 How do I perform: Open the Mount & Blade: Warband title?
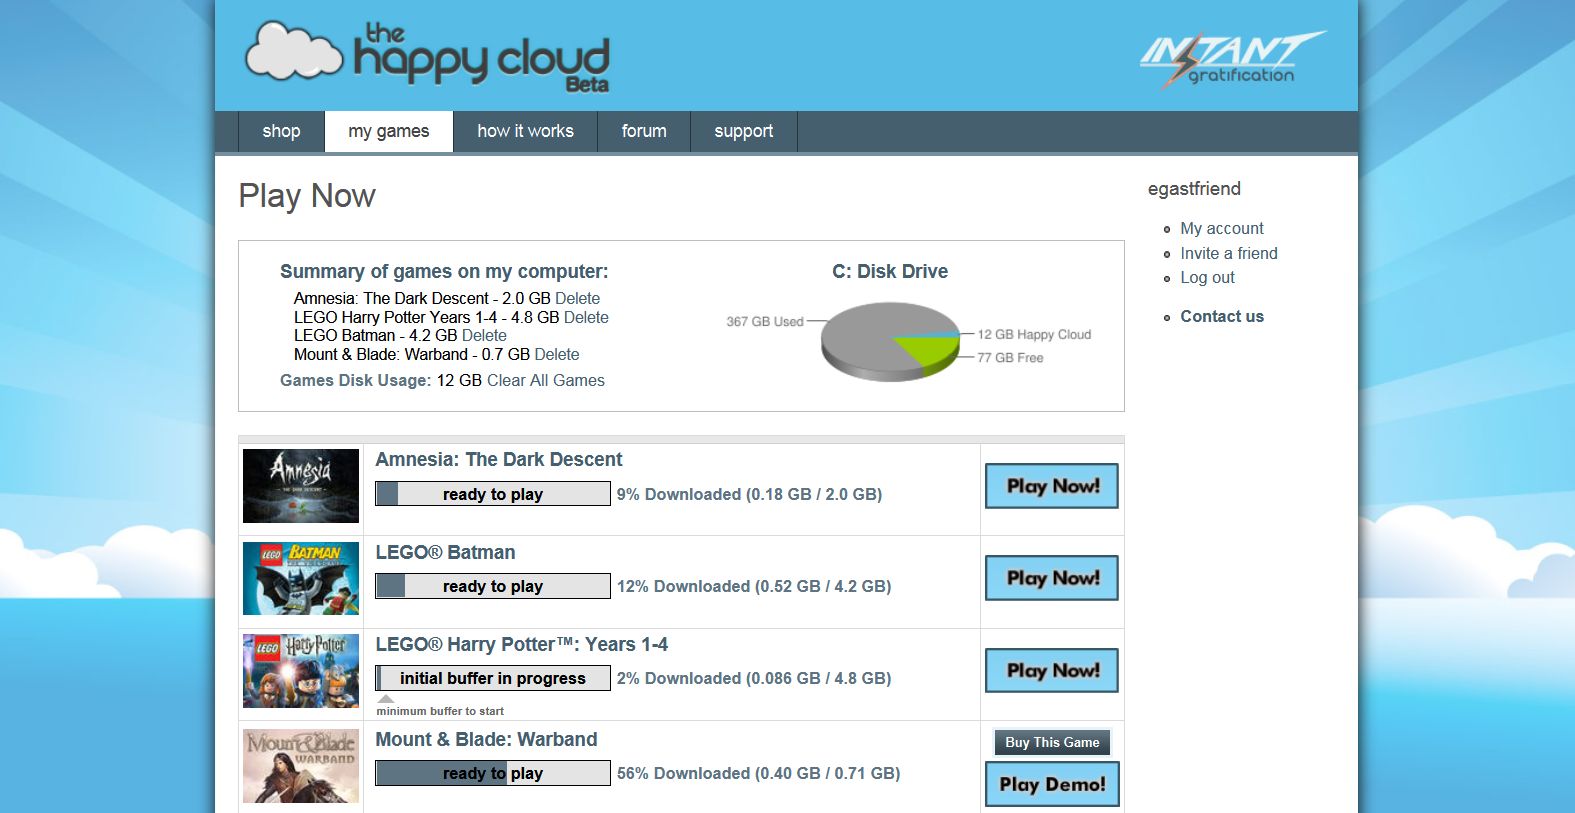486,740
